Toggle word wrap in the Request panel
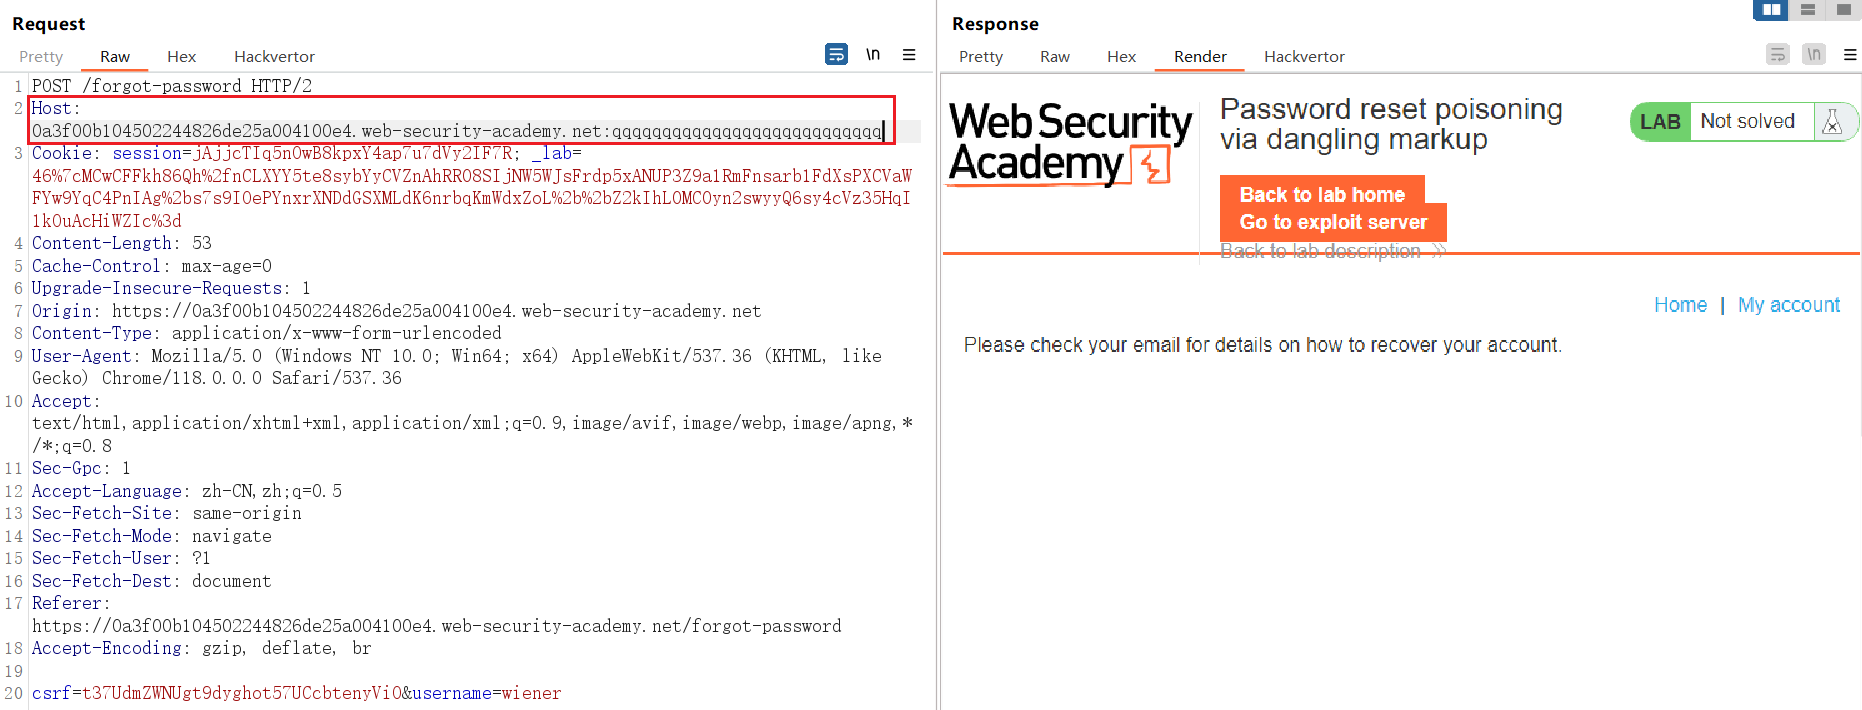This screenshot has height=710, width=1862. pos(836,54)
